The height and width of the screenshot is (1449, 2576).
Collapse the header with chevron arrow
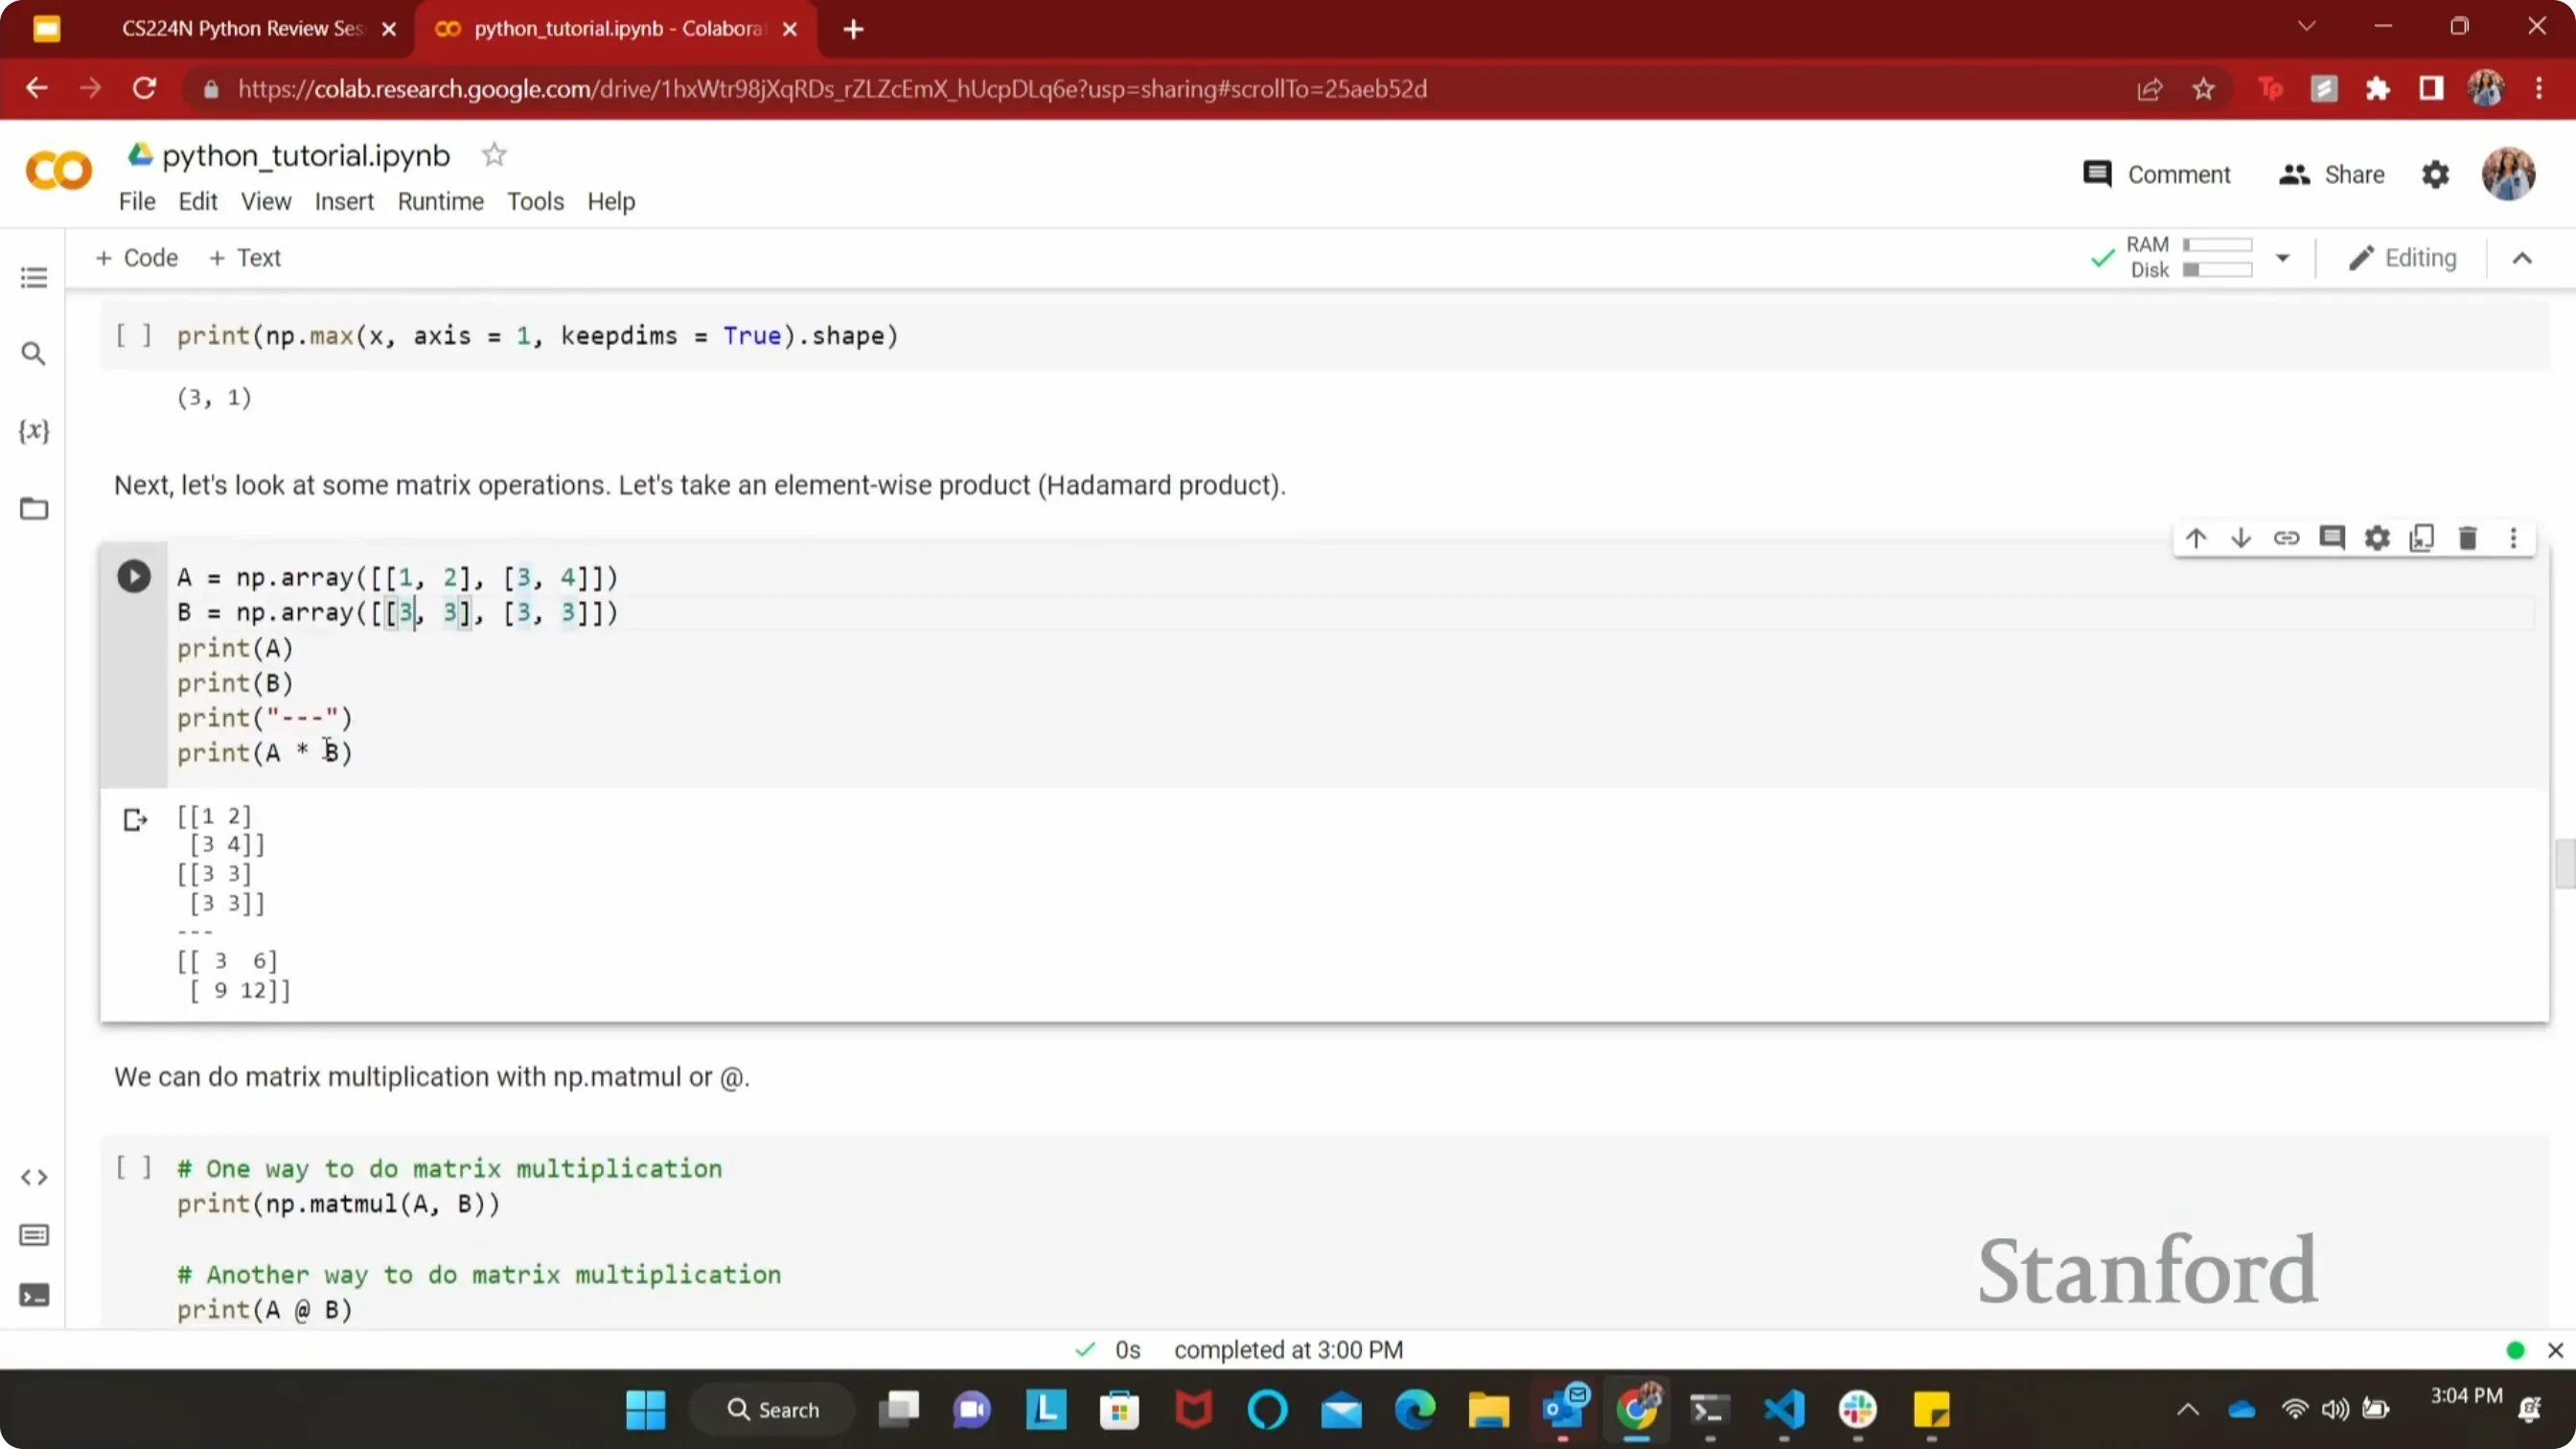pyautogui.click(x=2522, y=259)
